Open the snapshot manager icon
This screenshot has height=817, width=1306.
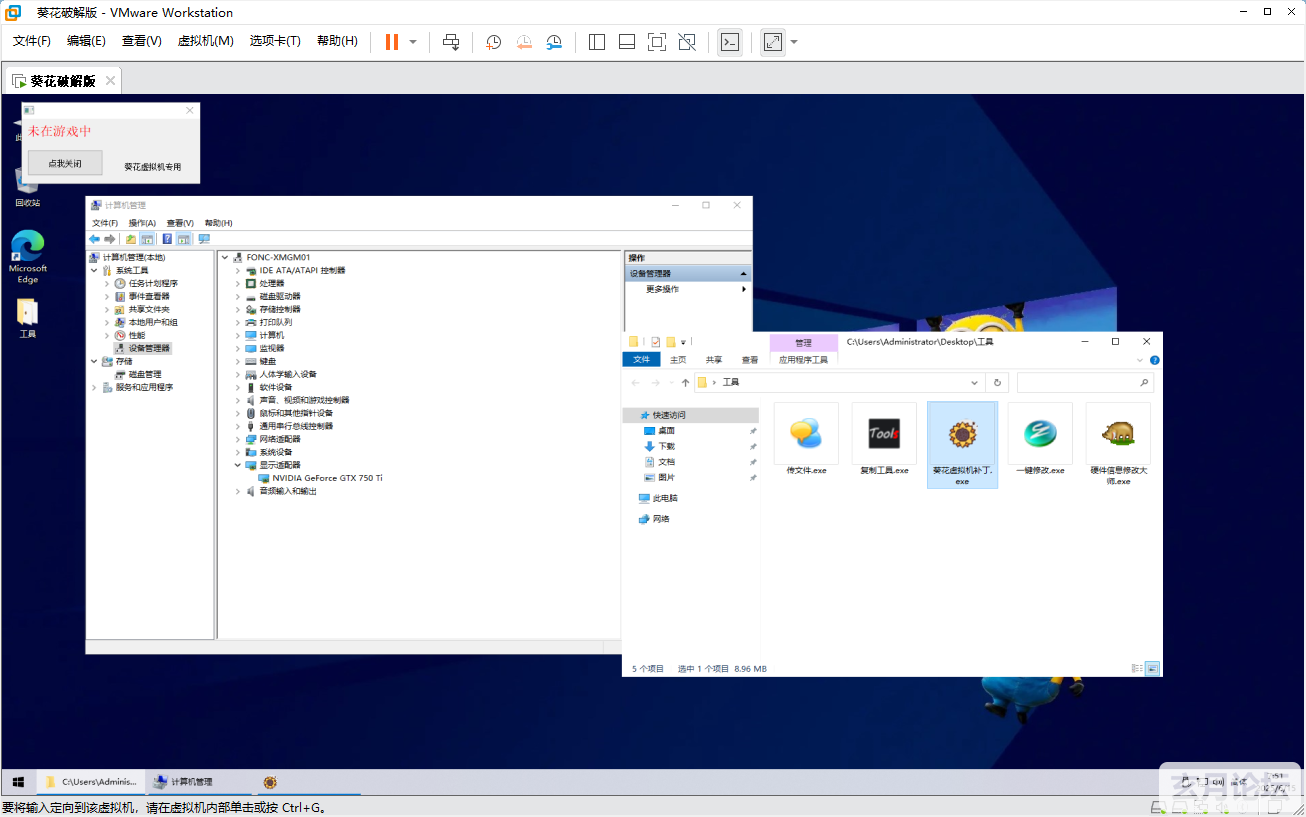(554, 42)
